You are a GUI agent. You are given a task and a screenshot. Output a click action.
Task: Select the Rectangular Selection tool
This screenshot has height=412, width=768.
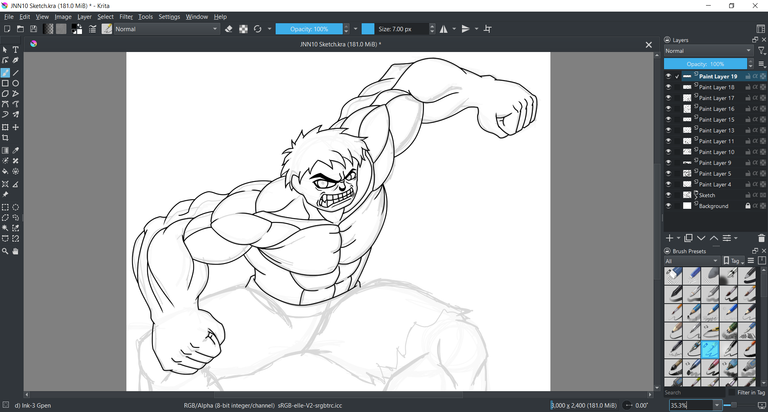click(x=5, y=207)
